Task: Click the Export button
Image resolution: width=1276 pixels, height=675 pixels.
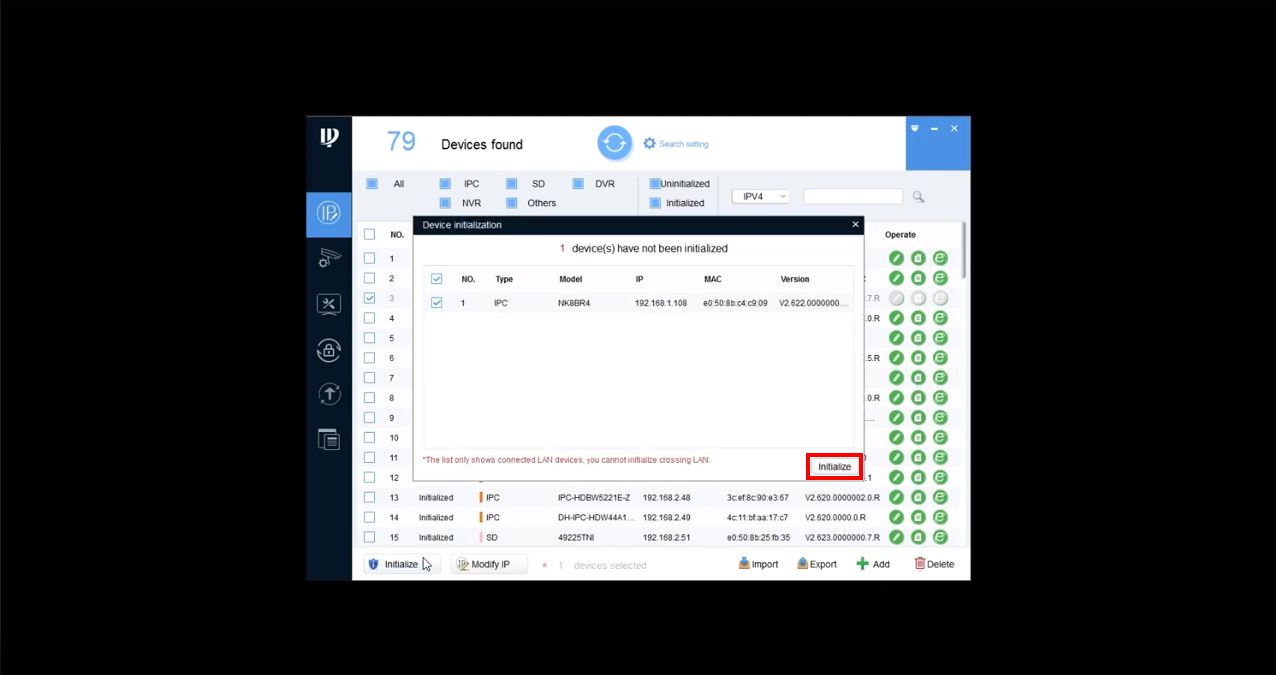Action: click(x=817, y=564)
